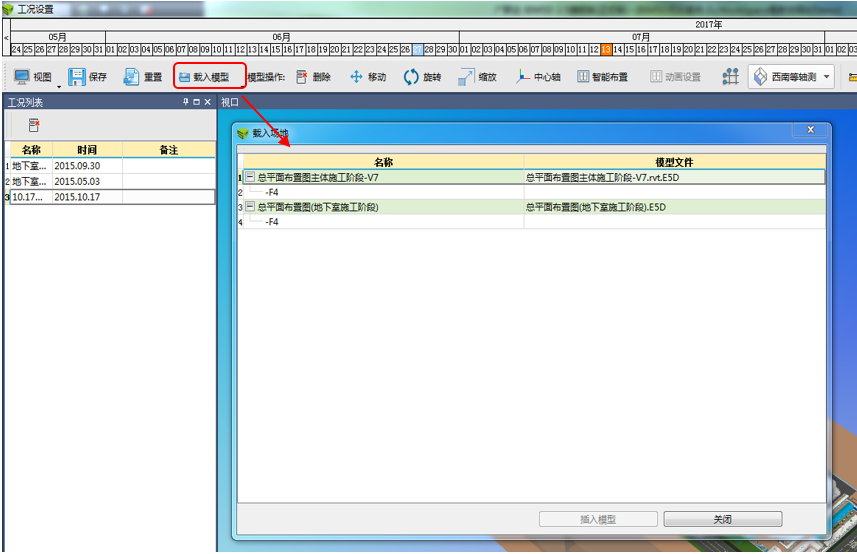The width and height of the screenshot is (857, 554).
Task: Click the 插入模型 button
Action: (598, 519)
